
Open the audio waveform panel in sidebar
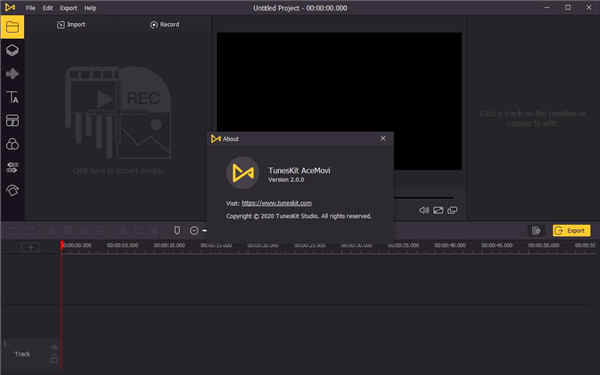tap(12, 73)
